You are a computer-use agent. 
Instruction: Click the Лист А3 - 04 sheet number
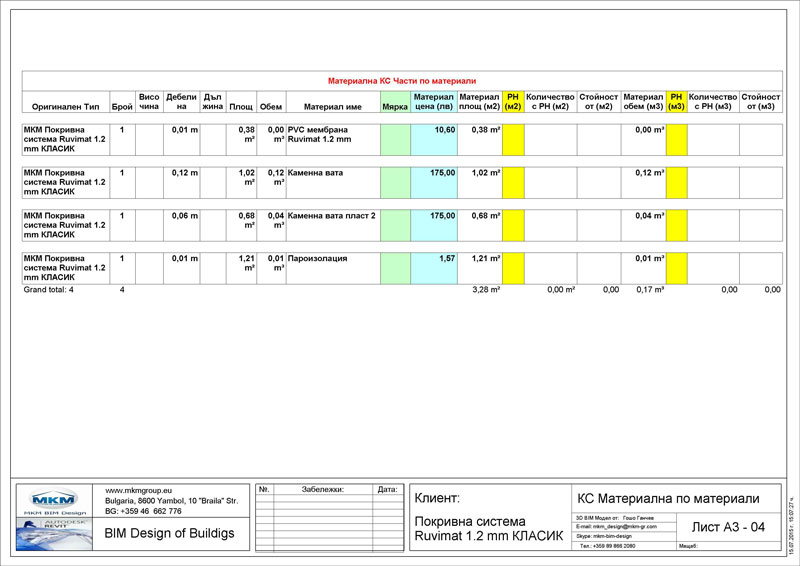click(728, 527)
